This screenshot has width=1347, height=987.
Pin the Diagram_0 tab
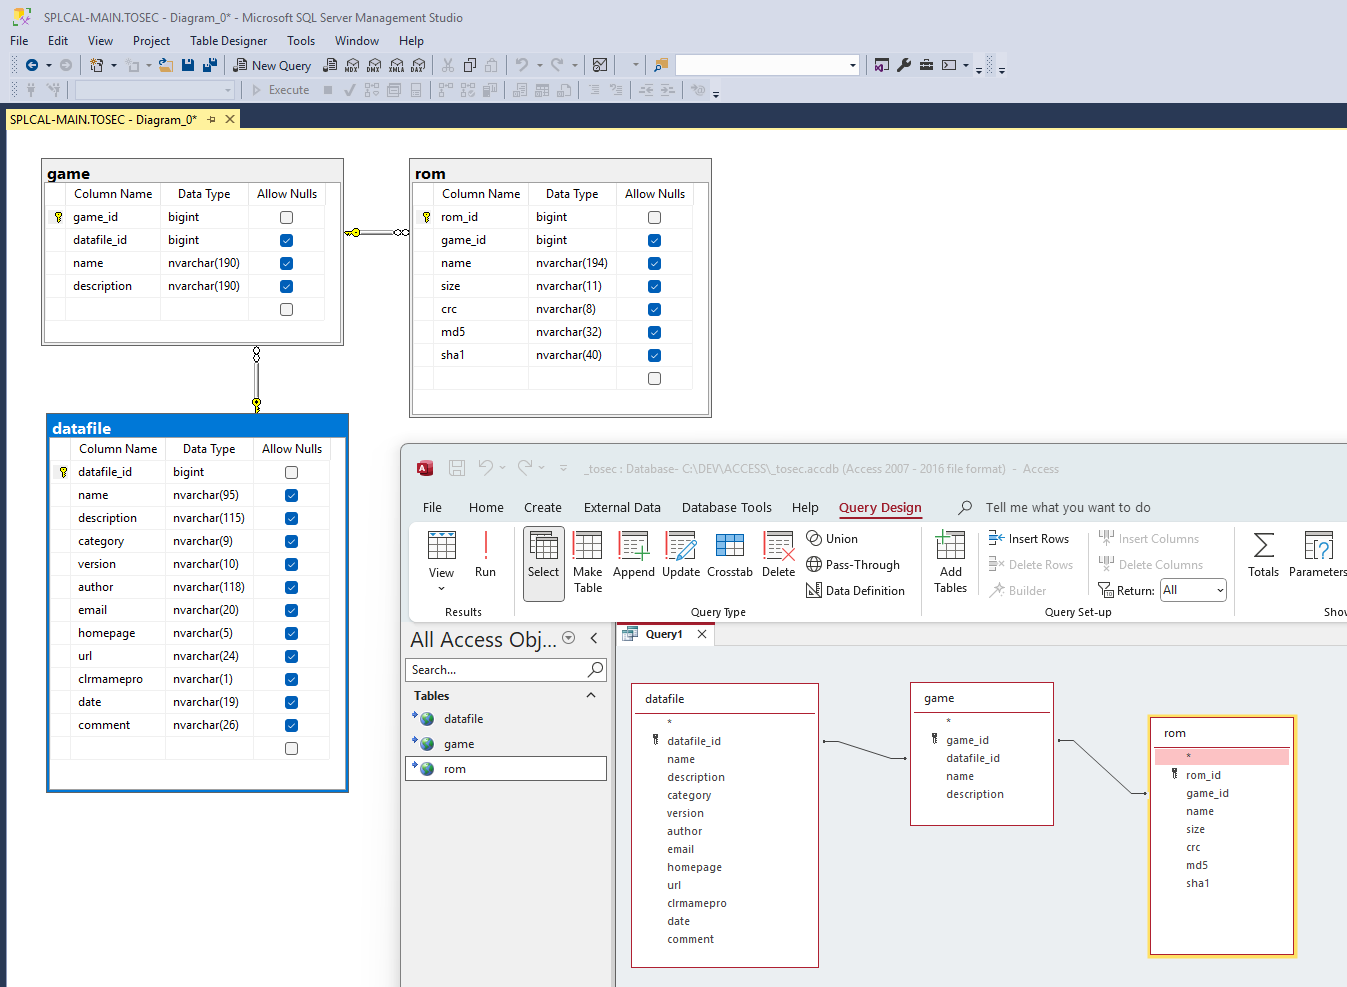(x=212, y=119)
